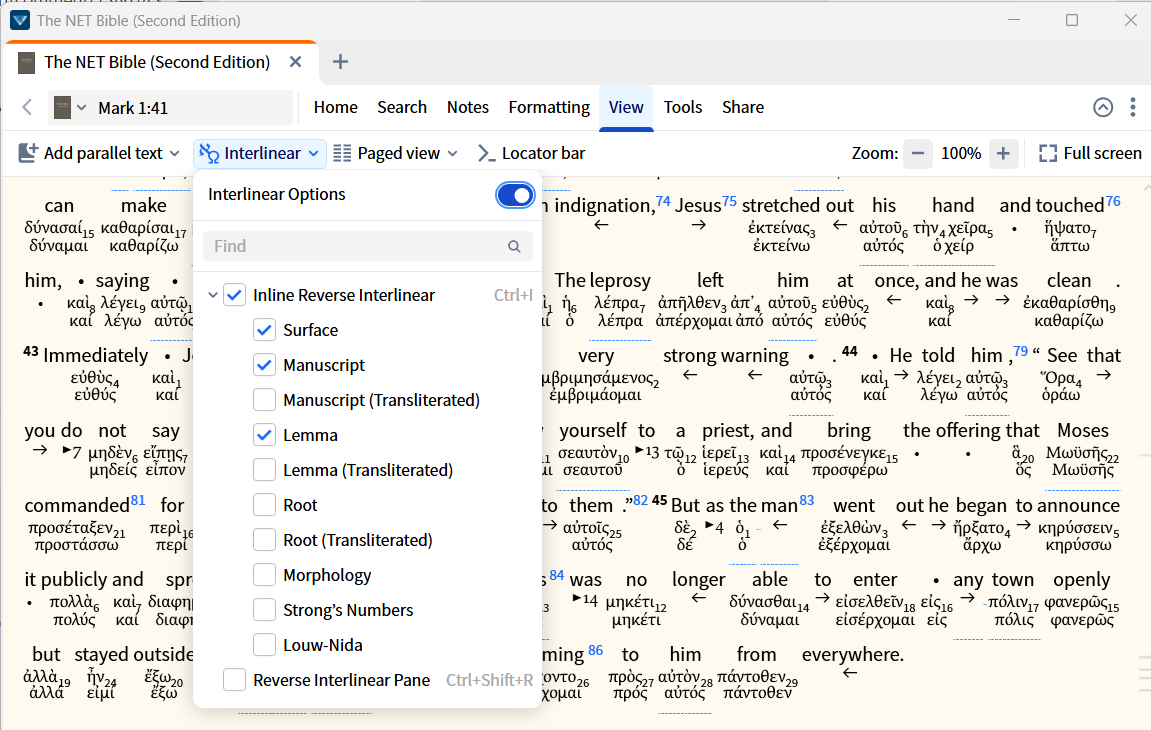Uncheck the Manuscript checkbox
1151x730 pixels.
[264, 365]
